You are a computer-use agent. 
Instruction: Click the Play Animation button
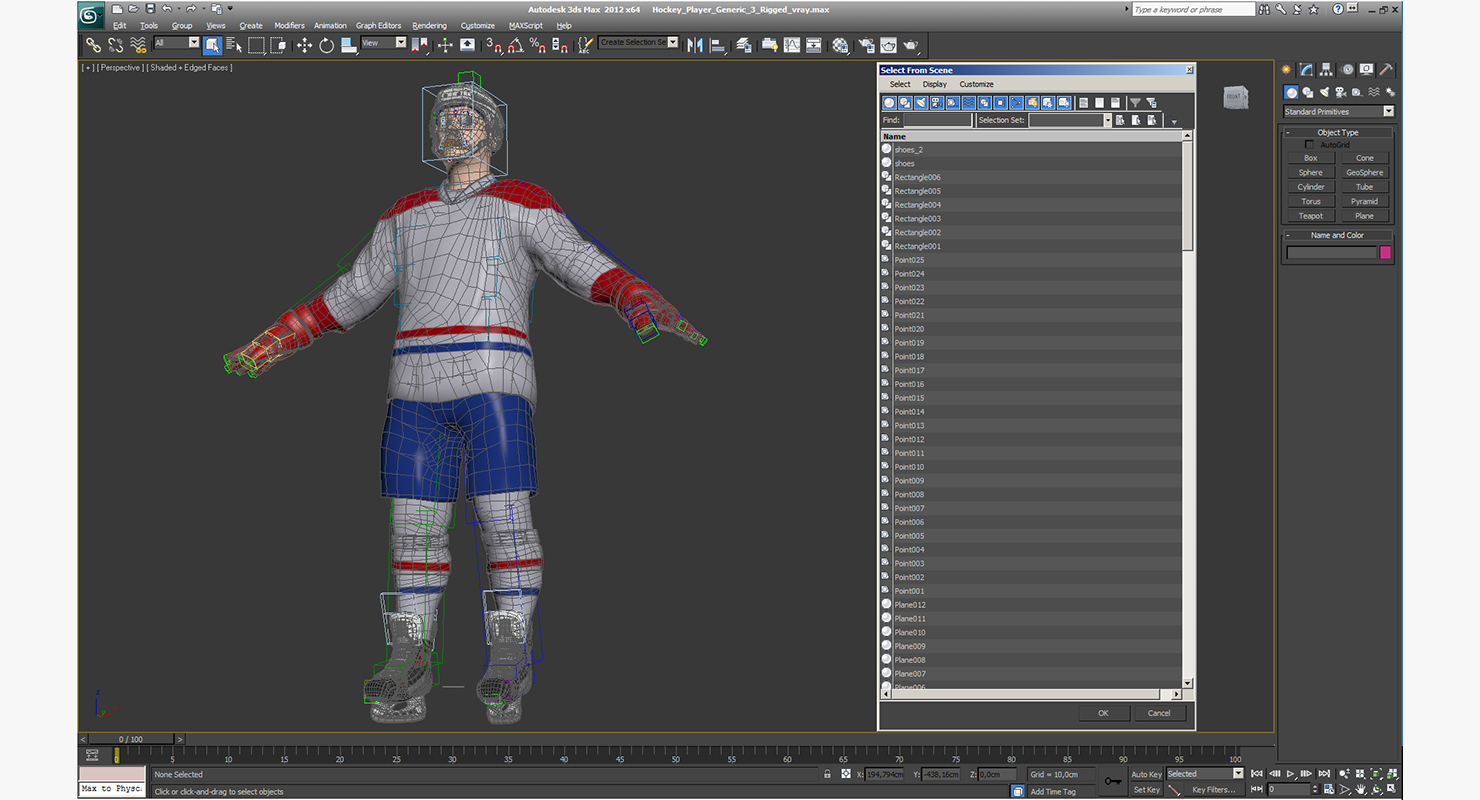click(x=1291, y=774)
